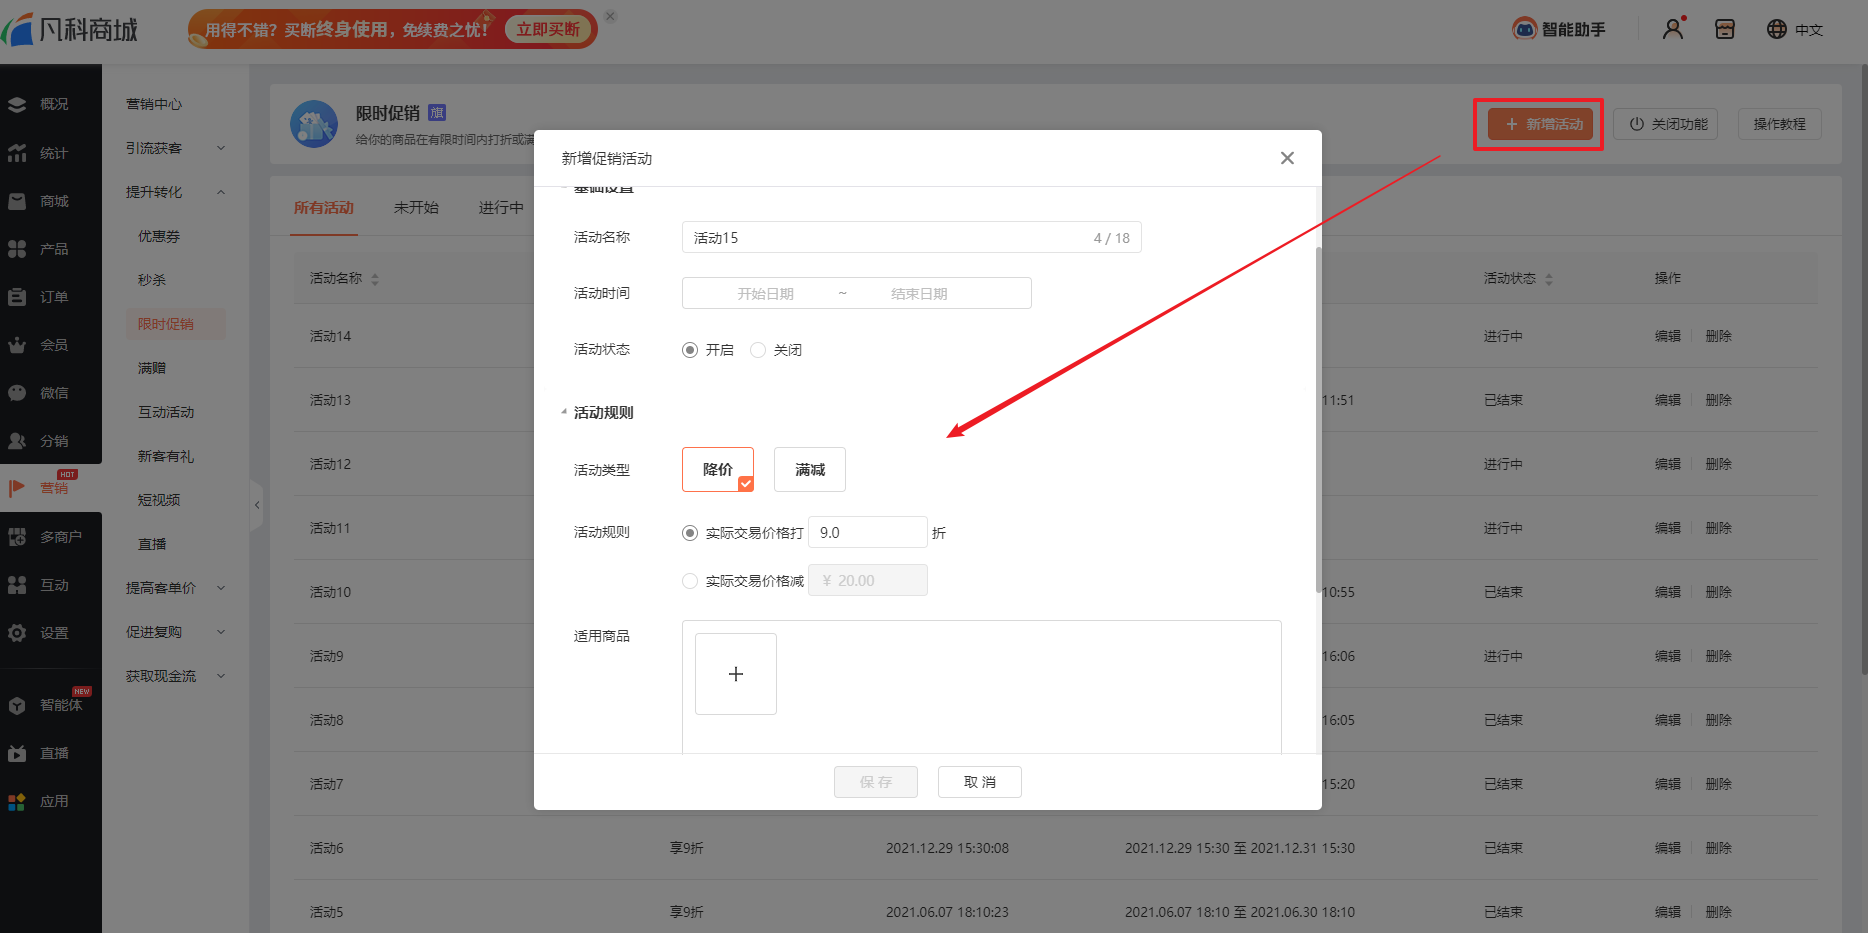The height and width of the screenshot is (933, 1868).
Task: Click the user account profile icon
Action: point(1673,29)
